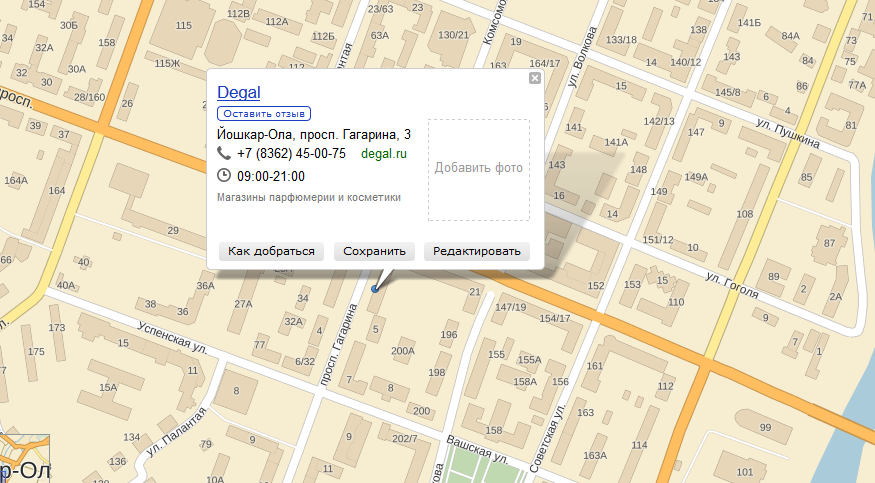
Task: Click the phone number +7 (8362) 45-00-75
Action: click(291, 153)
